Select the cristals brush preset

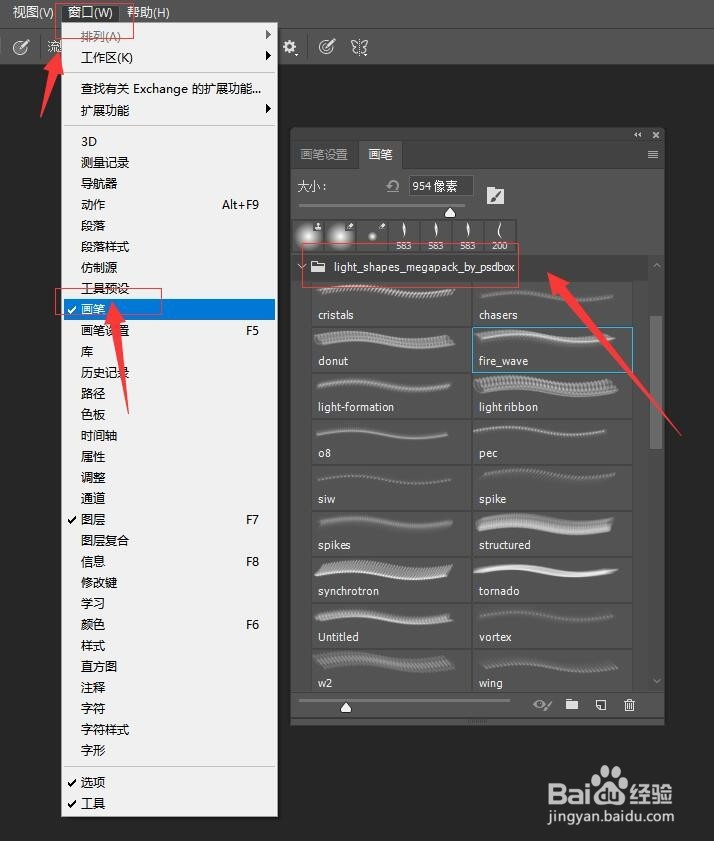coord(390,304)
